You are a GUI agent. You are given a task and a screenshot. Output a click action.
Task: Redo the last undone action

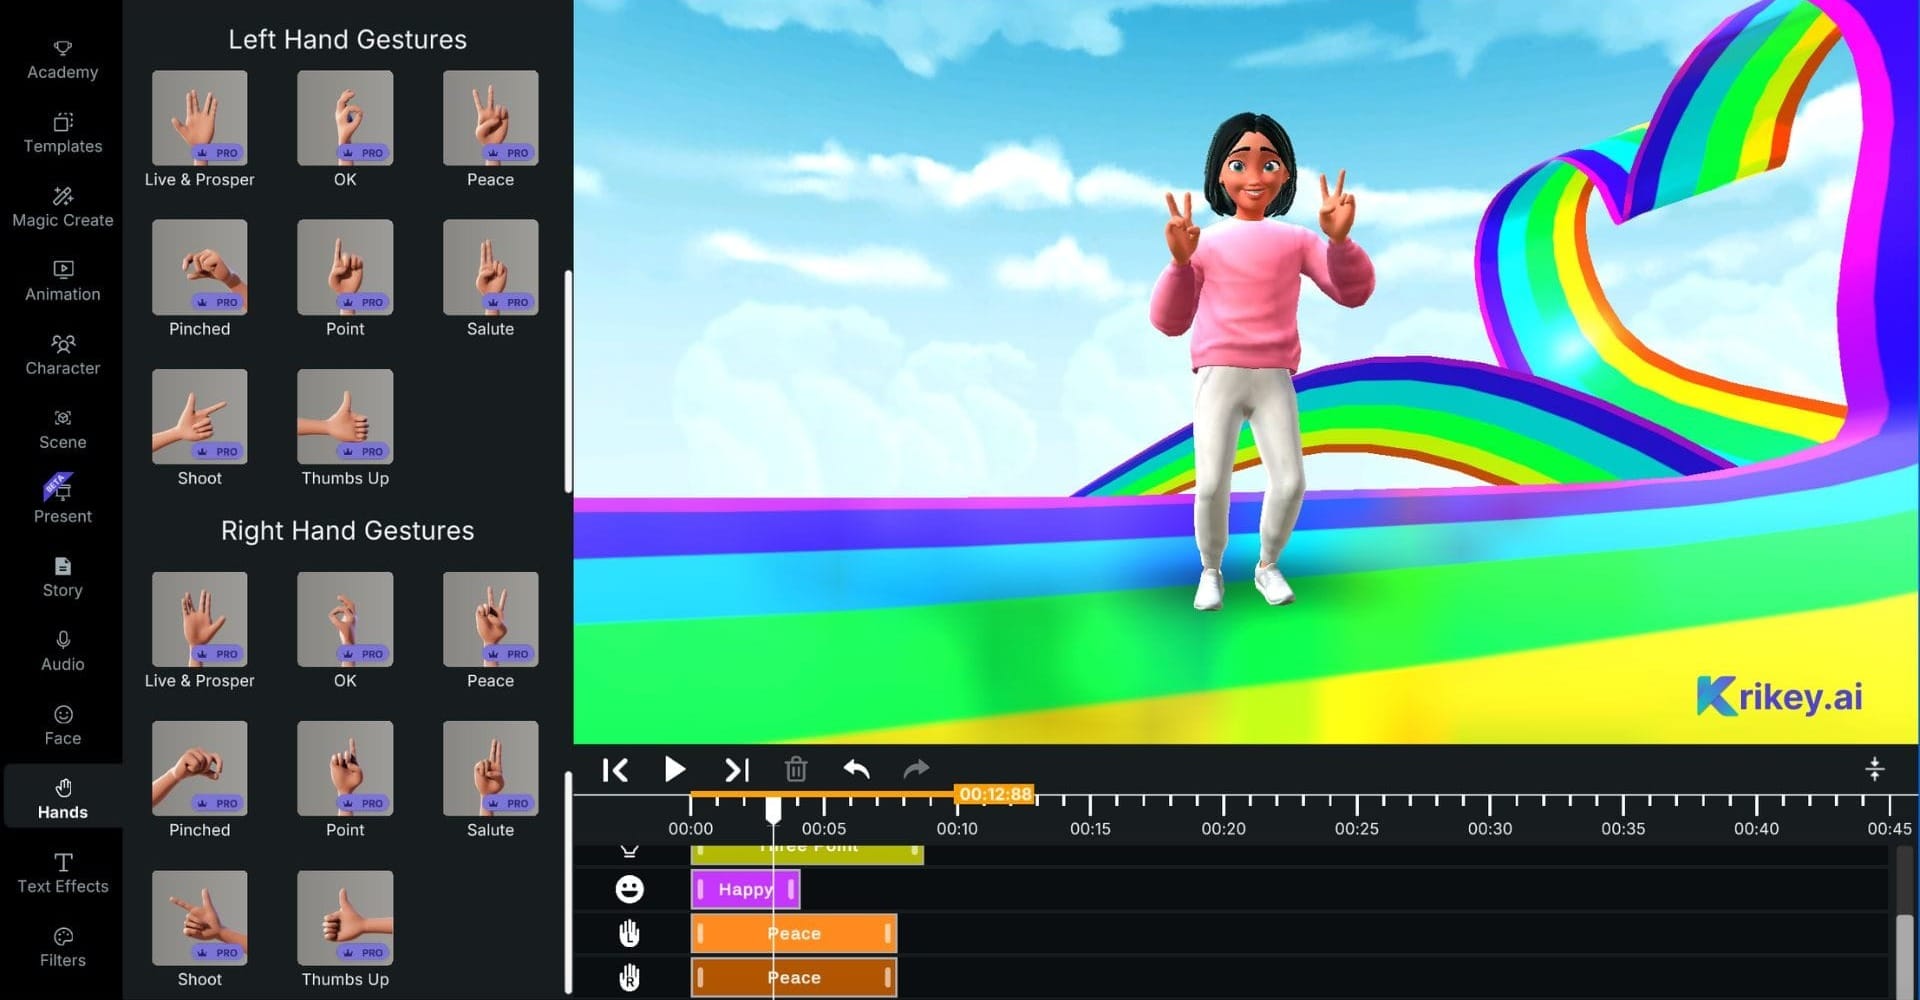916,769
